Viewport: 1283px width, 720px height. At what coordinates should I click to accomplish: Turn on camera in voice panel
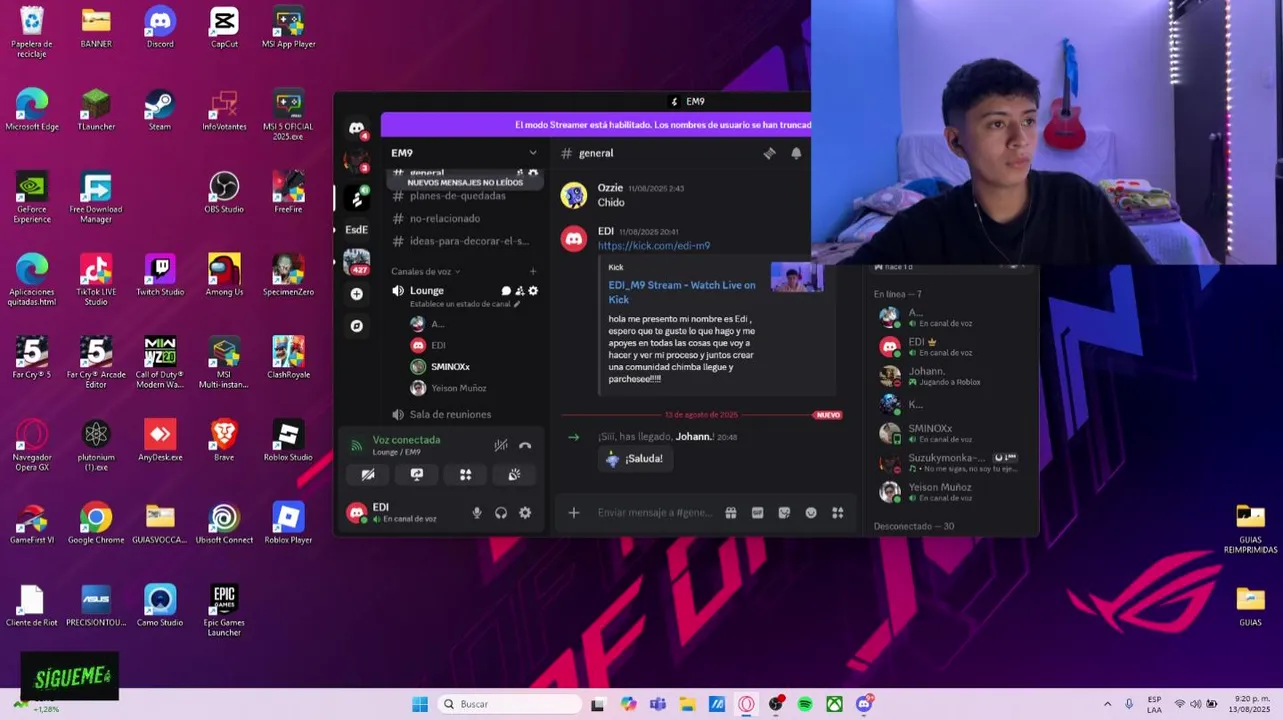pyautogui.click(x=368, y=474)
